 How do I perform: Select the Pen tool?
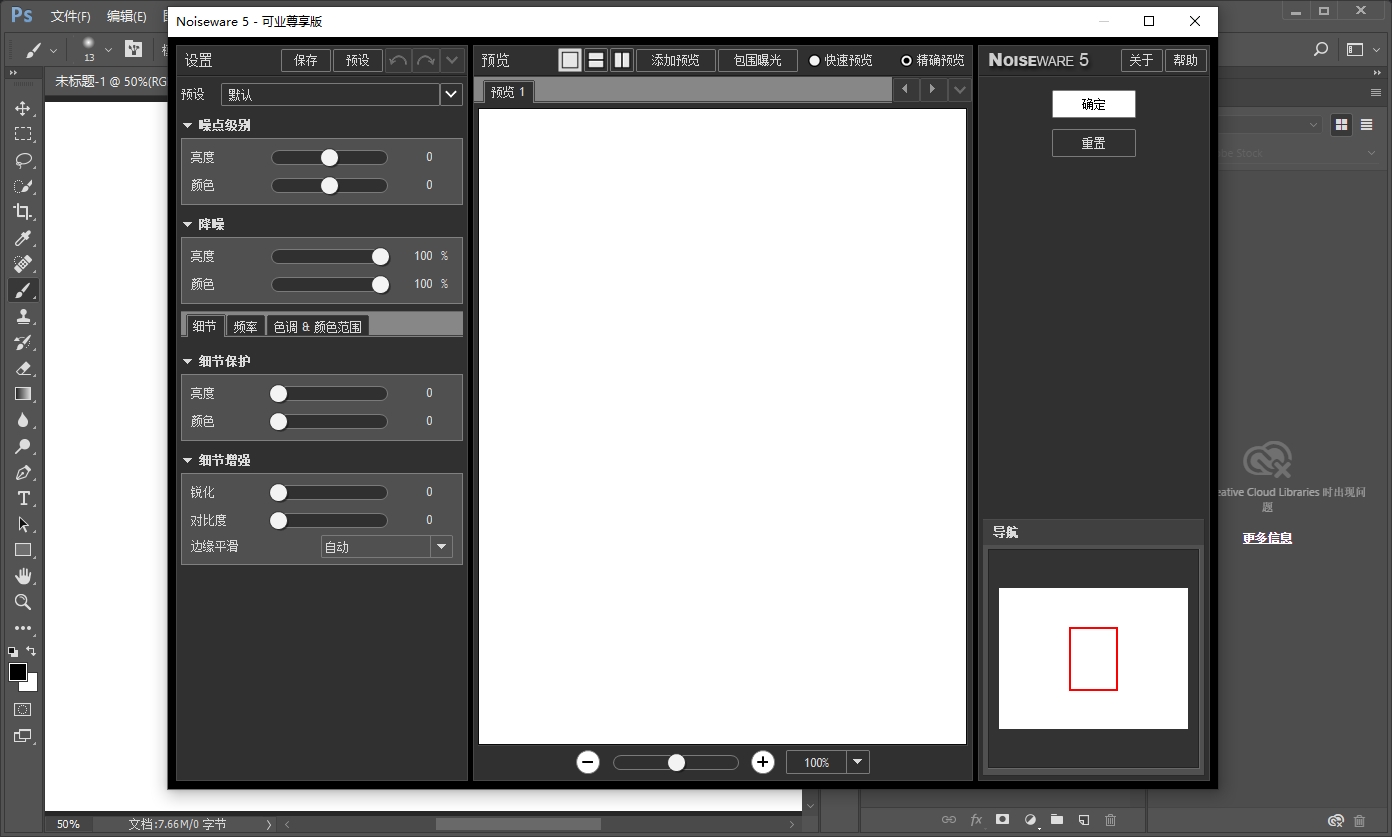[22, 472]
